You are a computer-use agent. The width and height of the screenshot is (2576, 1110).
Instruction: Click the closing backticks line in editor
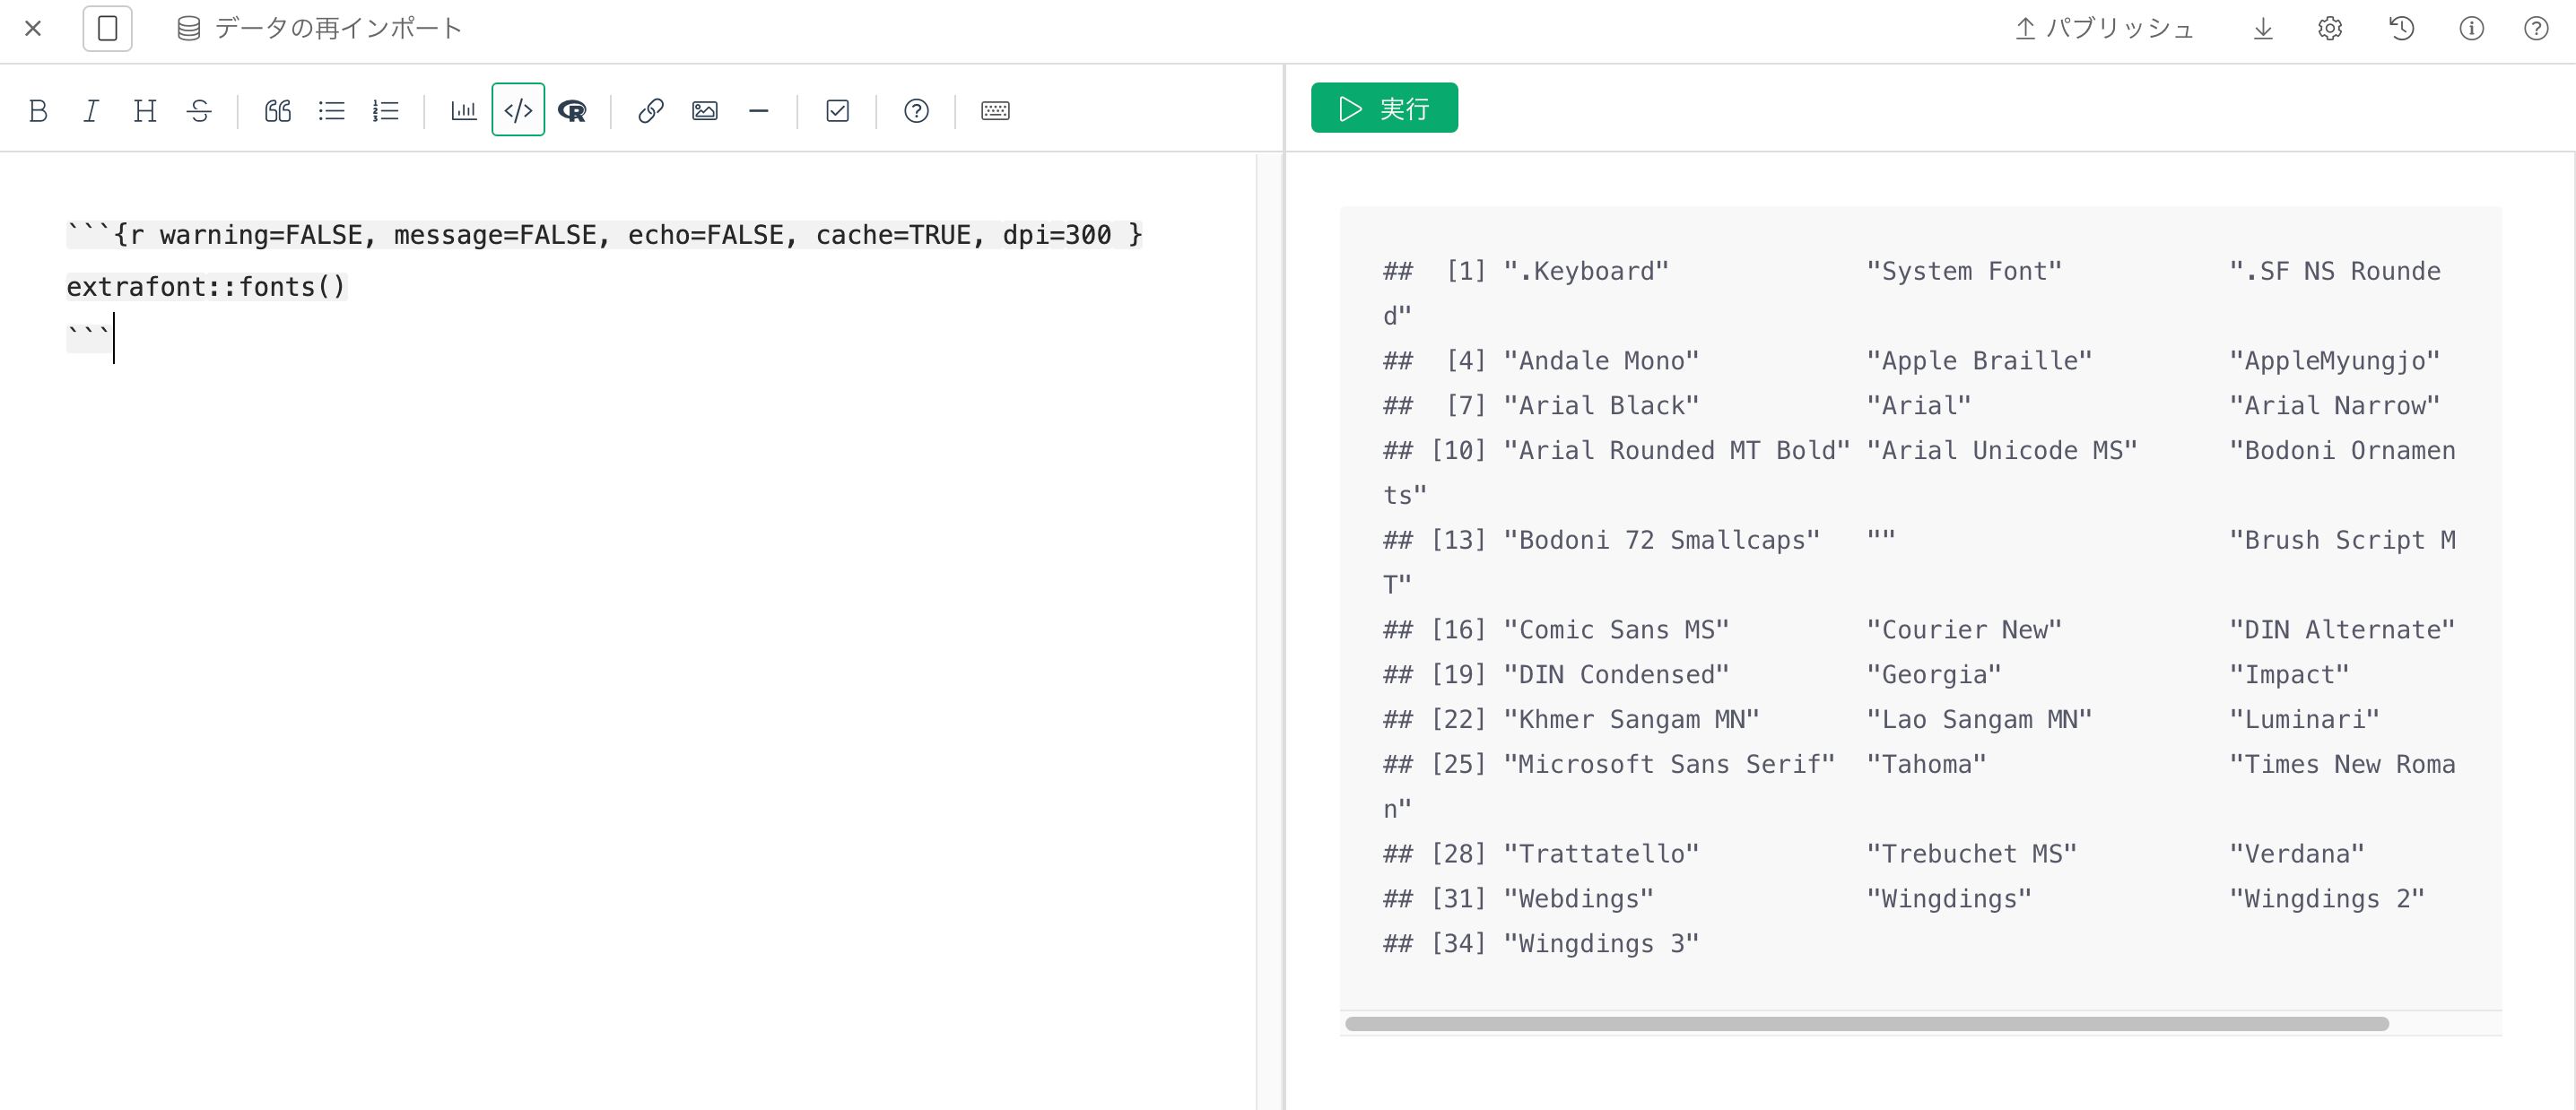pyautogui.click(x=88, y=338)
